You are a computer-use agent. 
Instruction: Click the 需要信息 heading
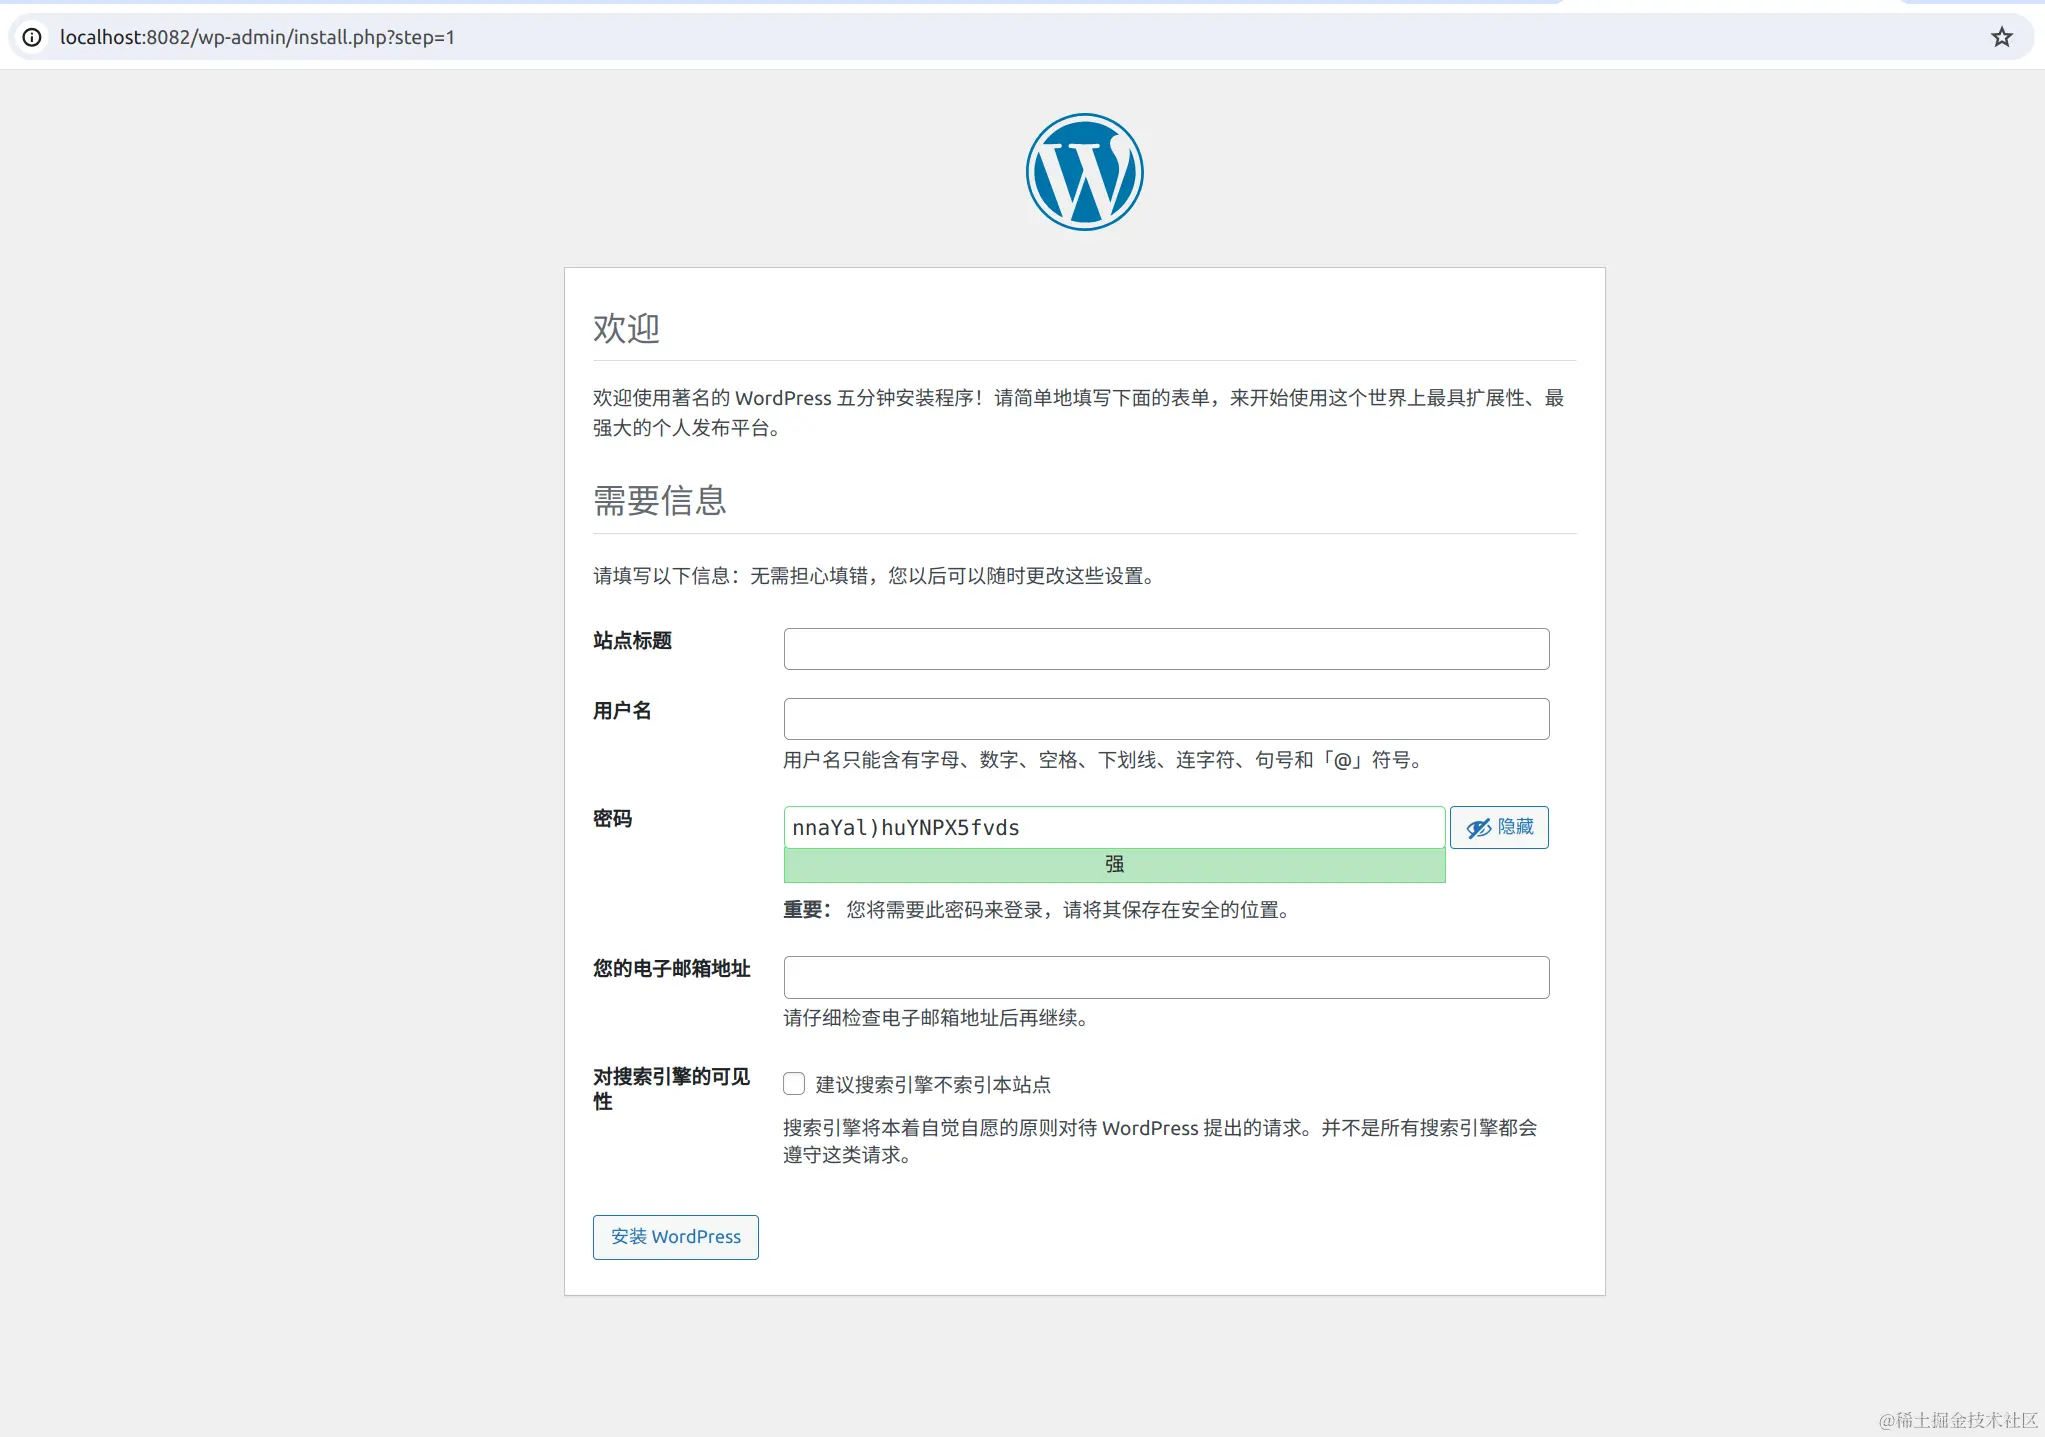point(659,500)
